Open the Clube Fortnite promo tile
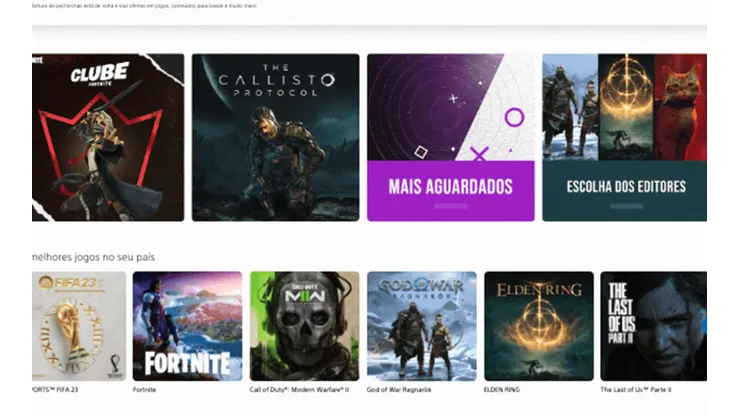This screenshot has height=416, width=740. [x=108, y=137]
